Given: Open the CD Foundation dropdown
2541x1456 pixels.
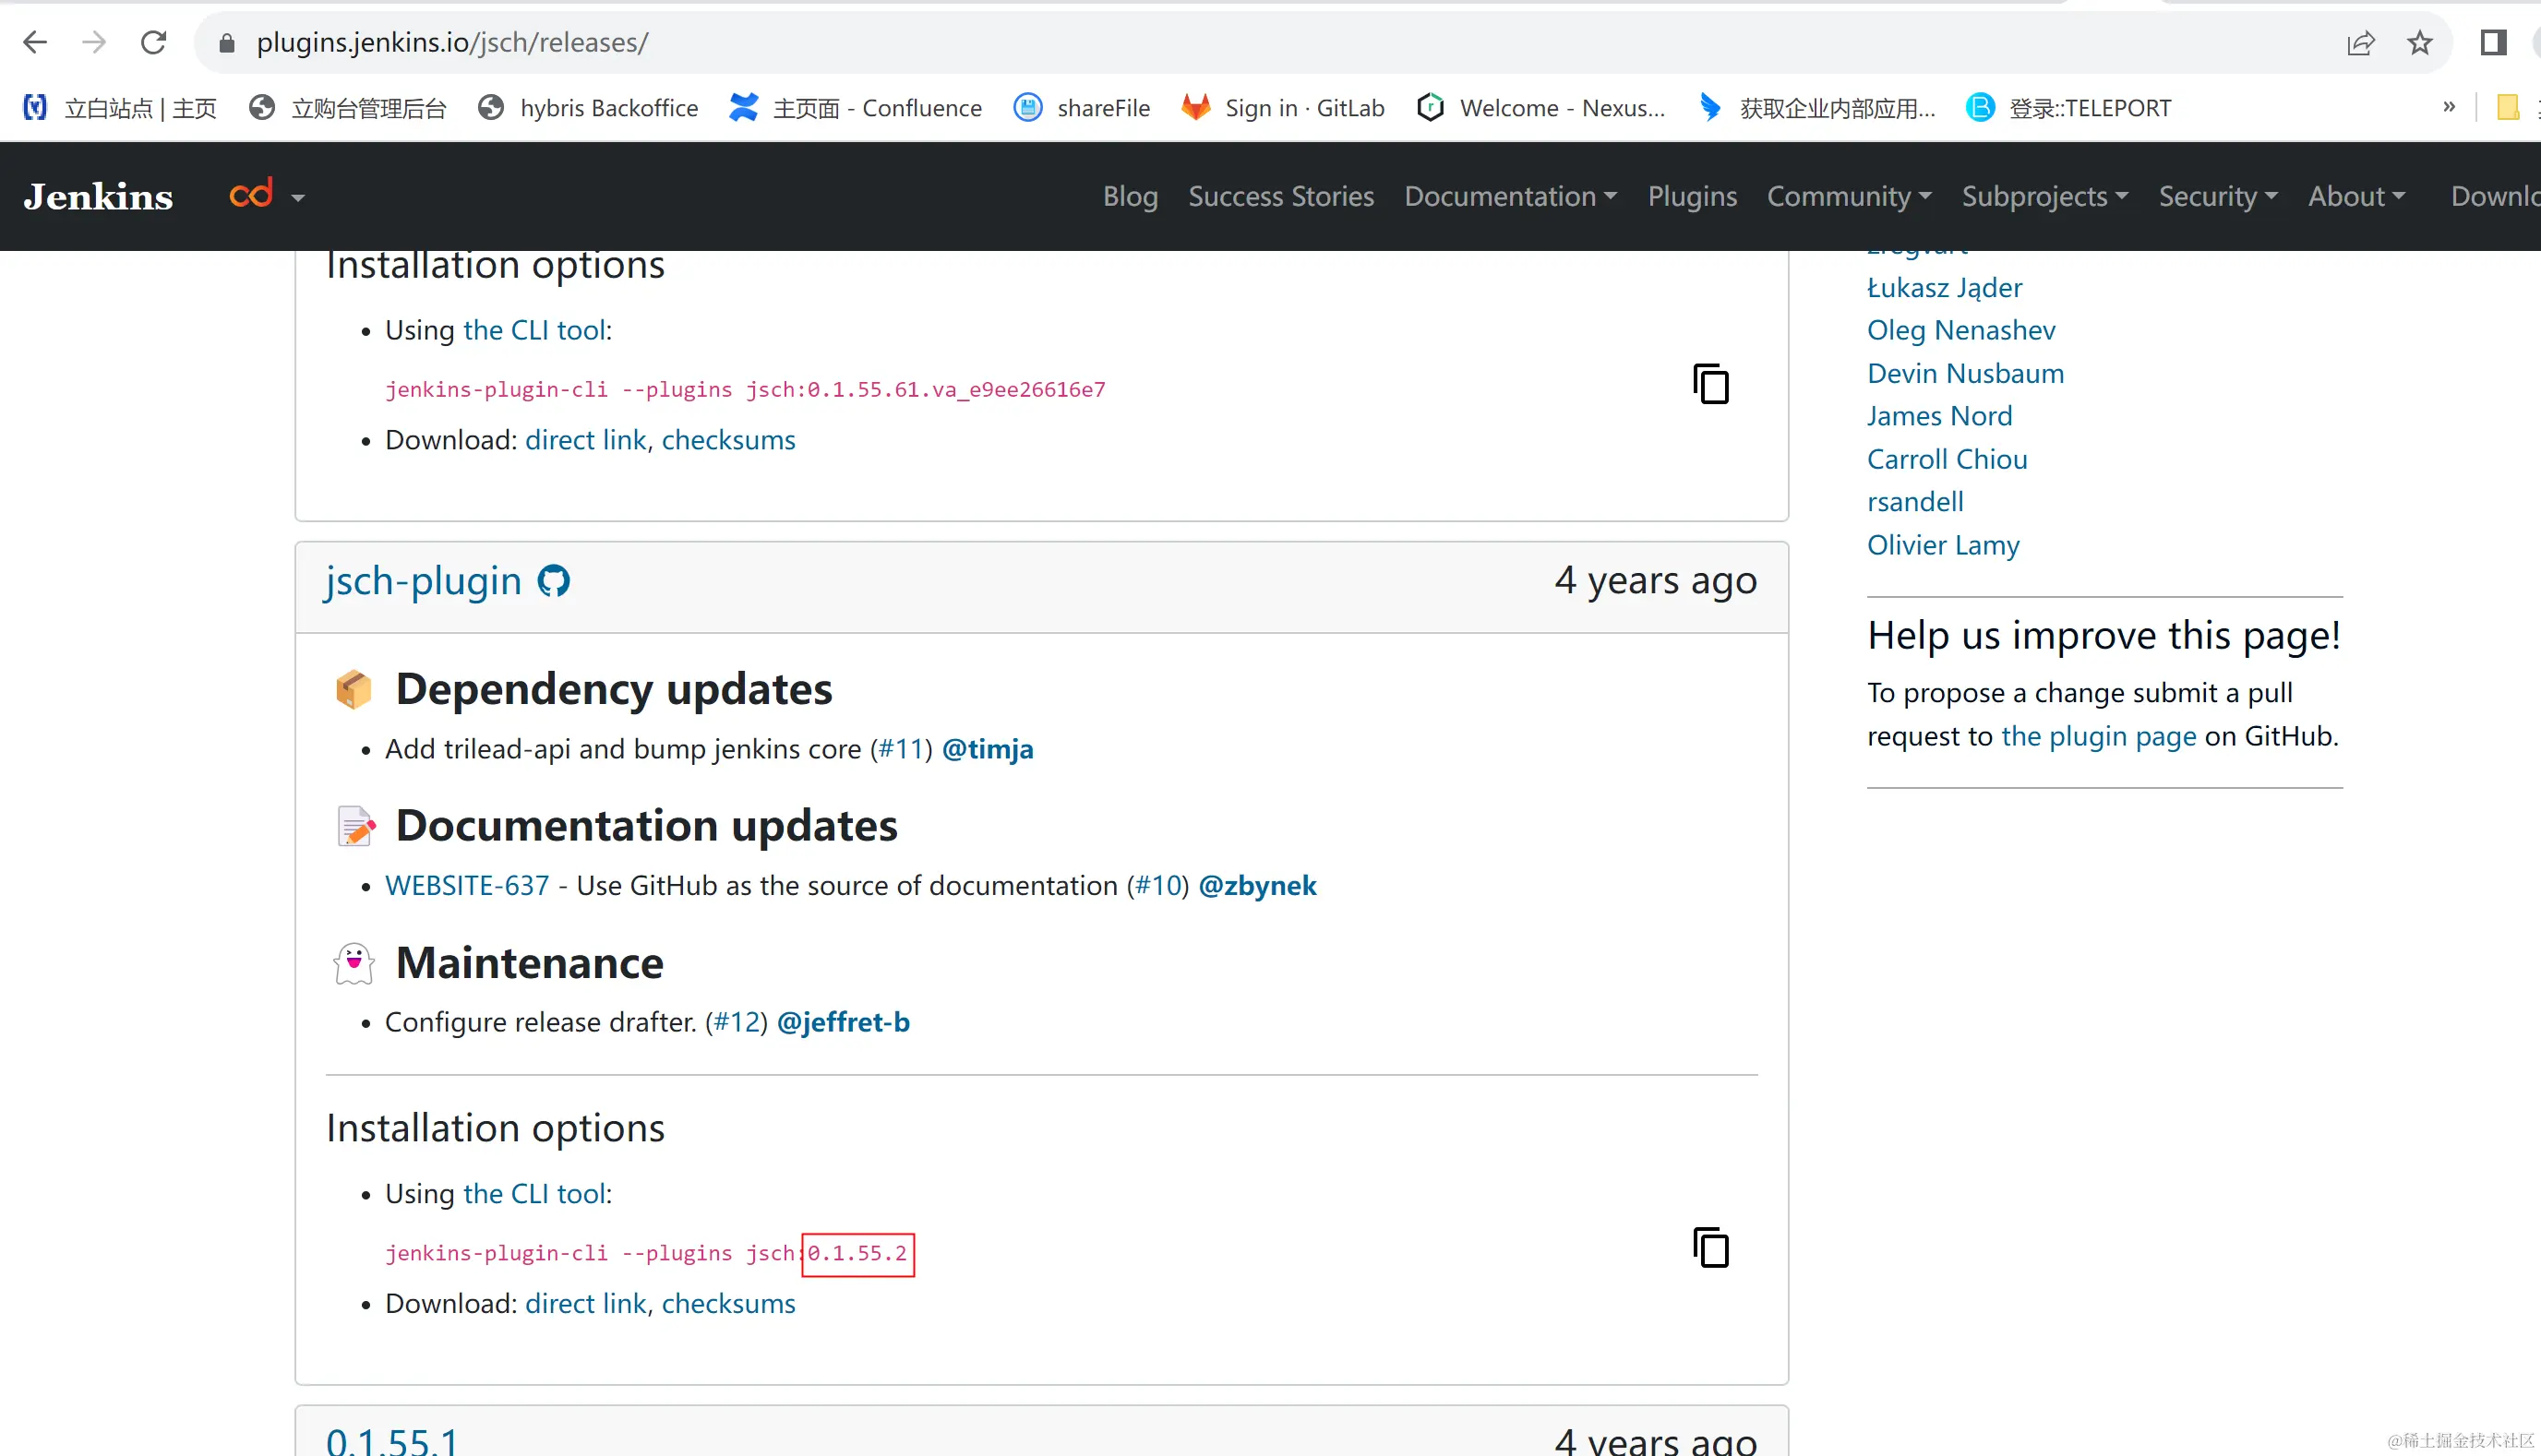Looking at the screenshot, I should pyautogui.click(x=267, y=196).
